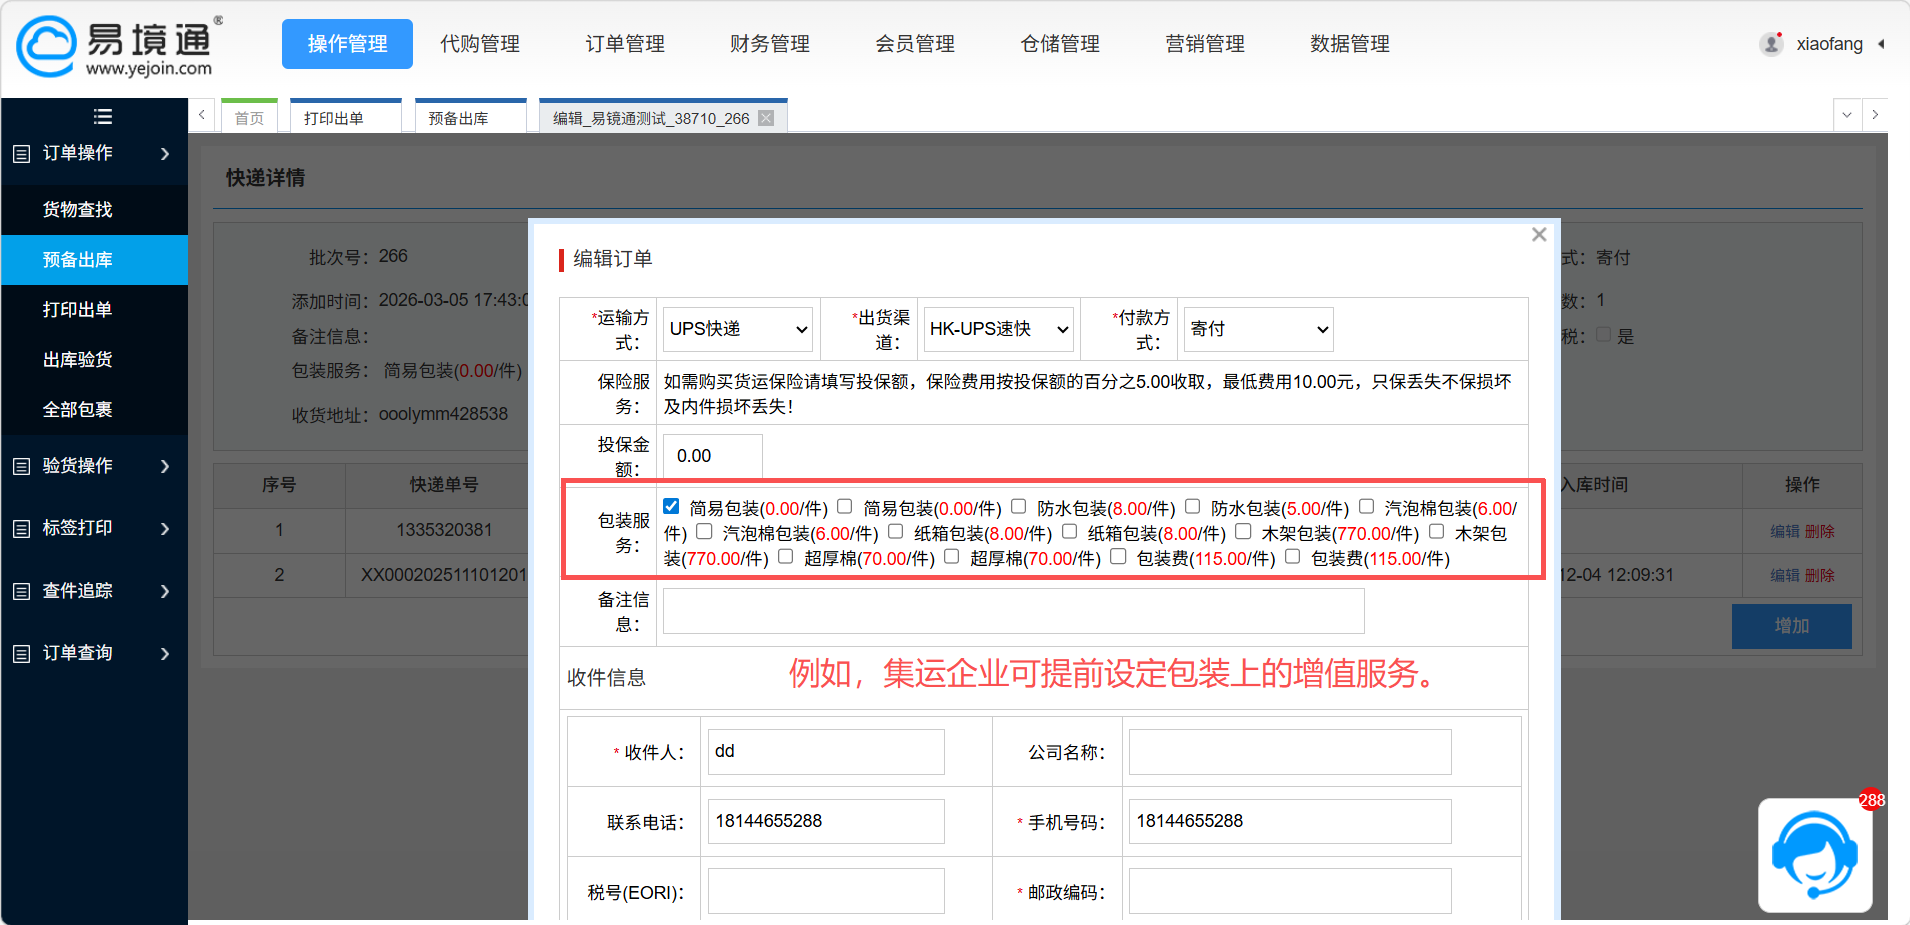Close the 编辑_易镜通测试_38710_266 tab
Screen dimensions: 1910x925
coord(766,118)
